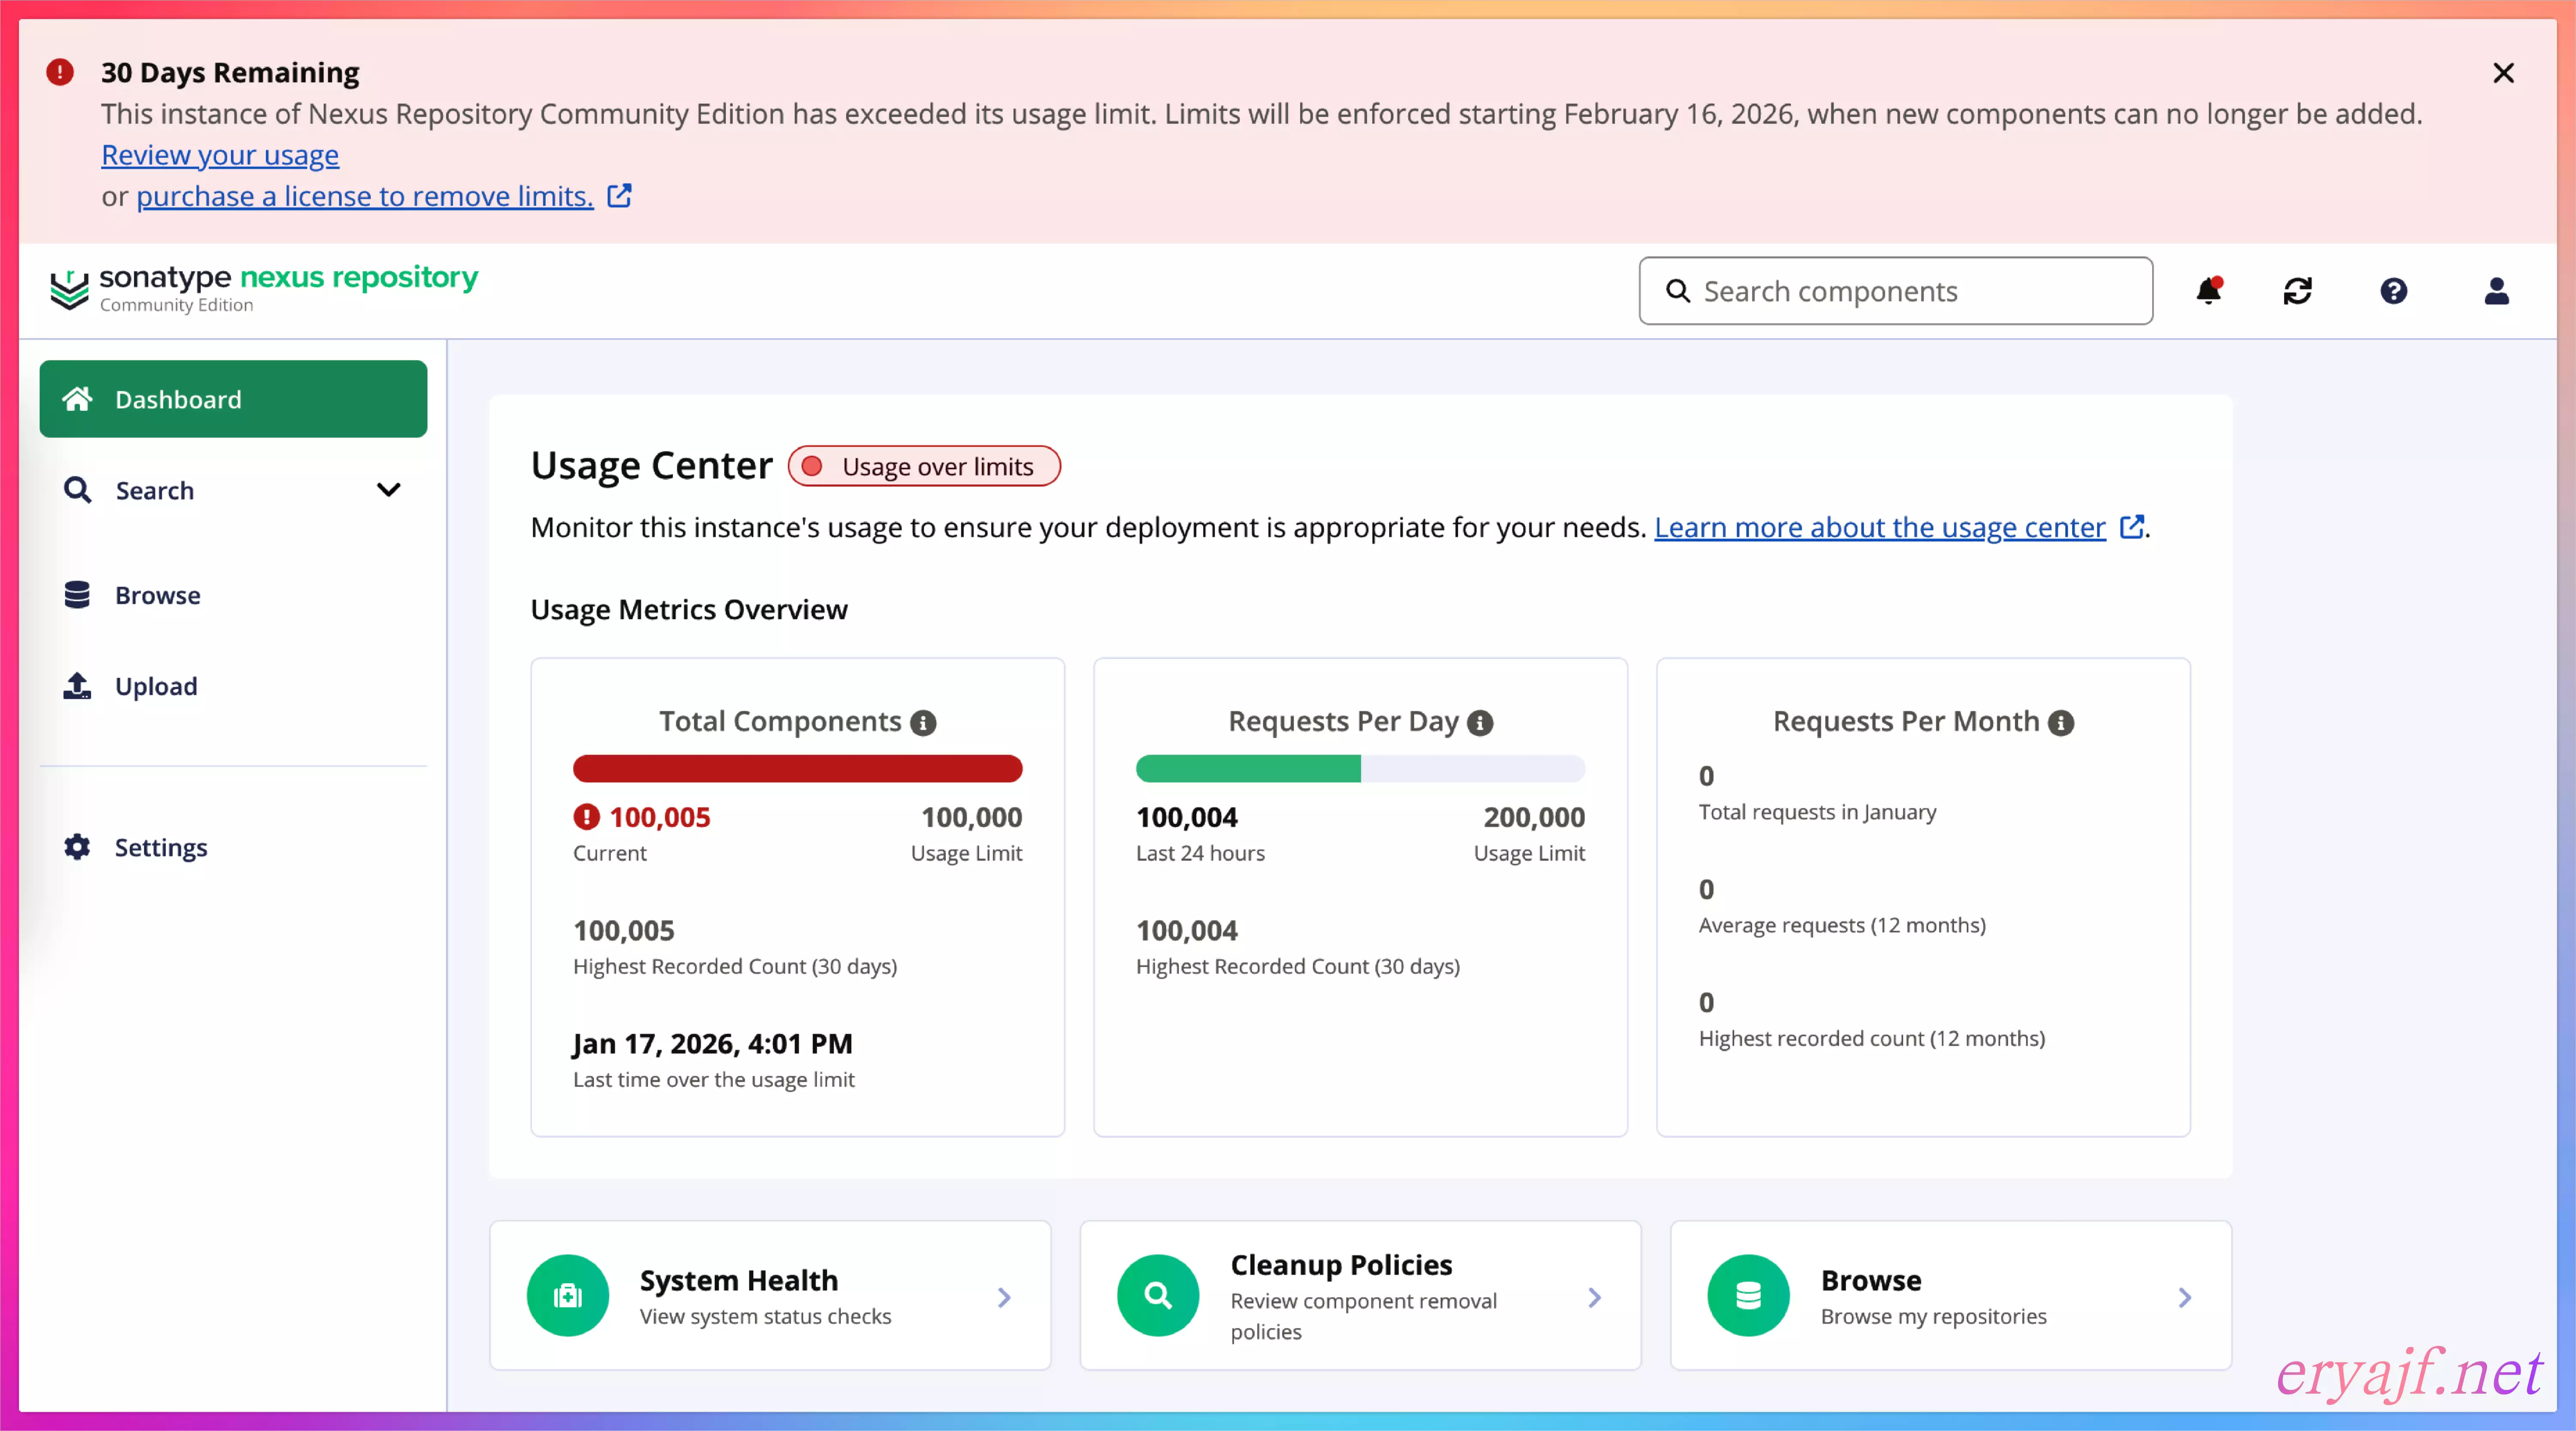Open Settings in the sidebar
2576x1431 pixels.
pos(160,847)
